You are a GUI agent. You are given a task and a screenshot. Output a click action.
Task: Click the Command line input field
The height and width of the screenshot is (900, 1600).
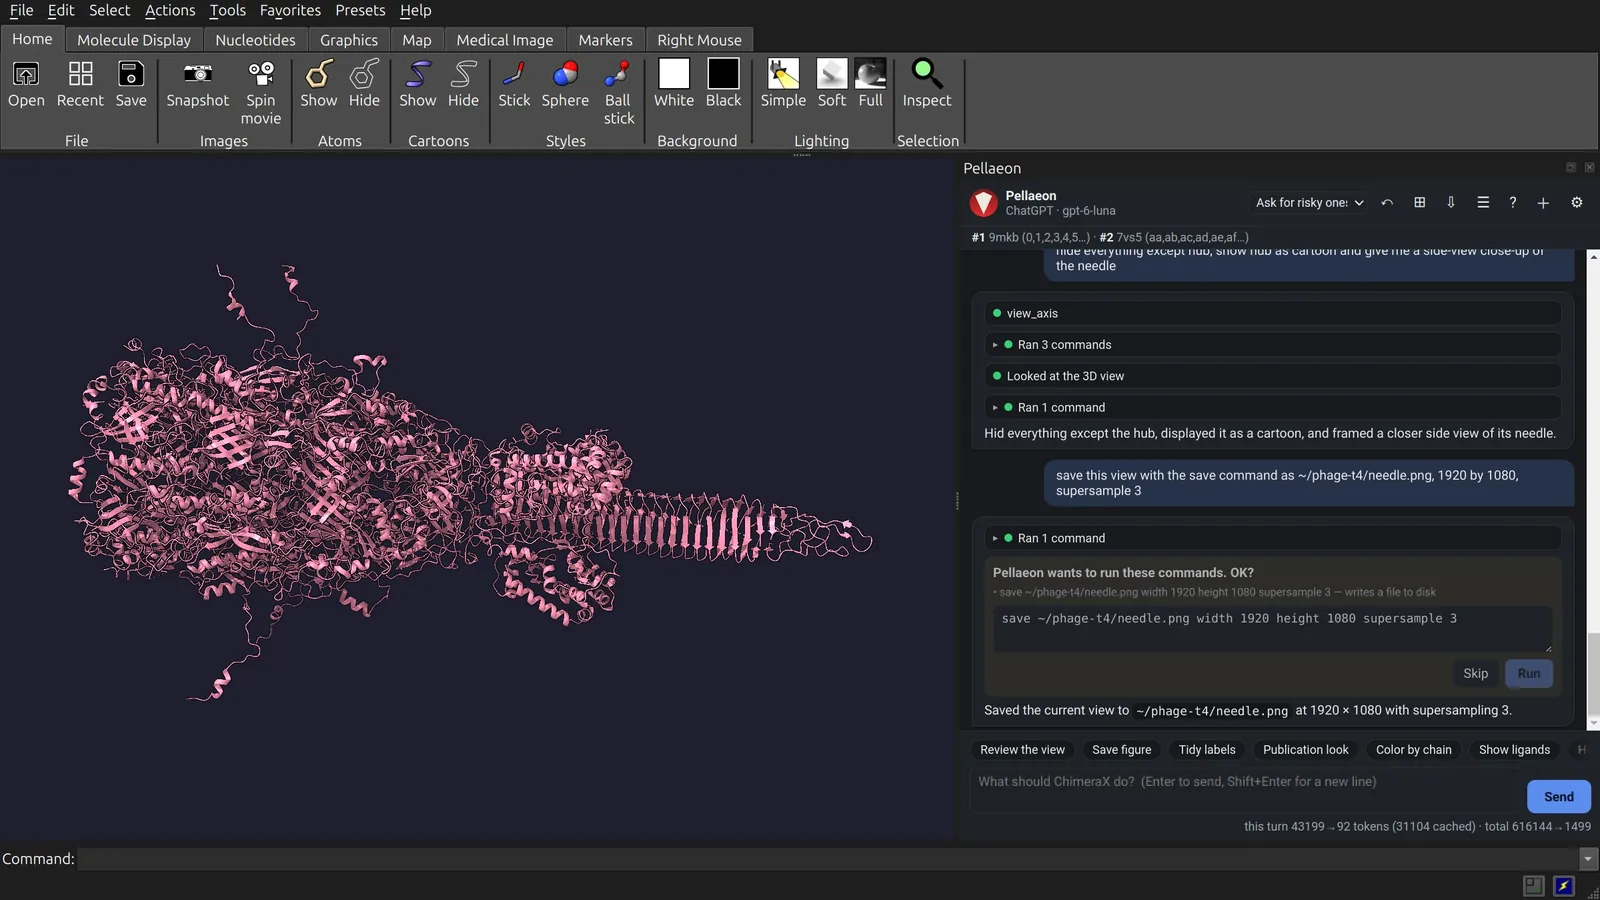(x=828, y=859)
